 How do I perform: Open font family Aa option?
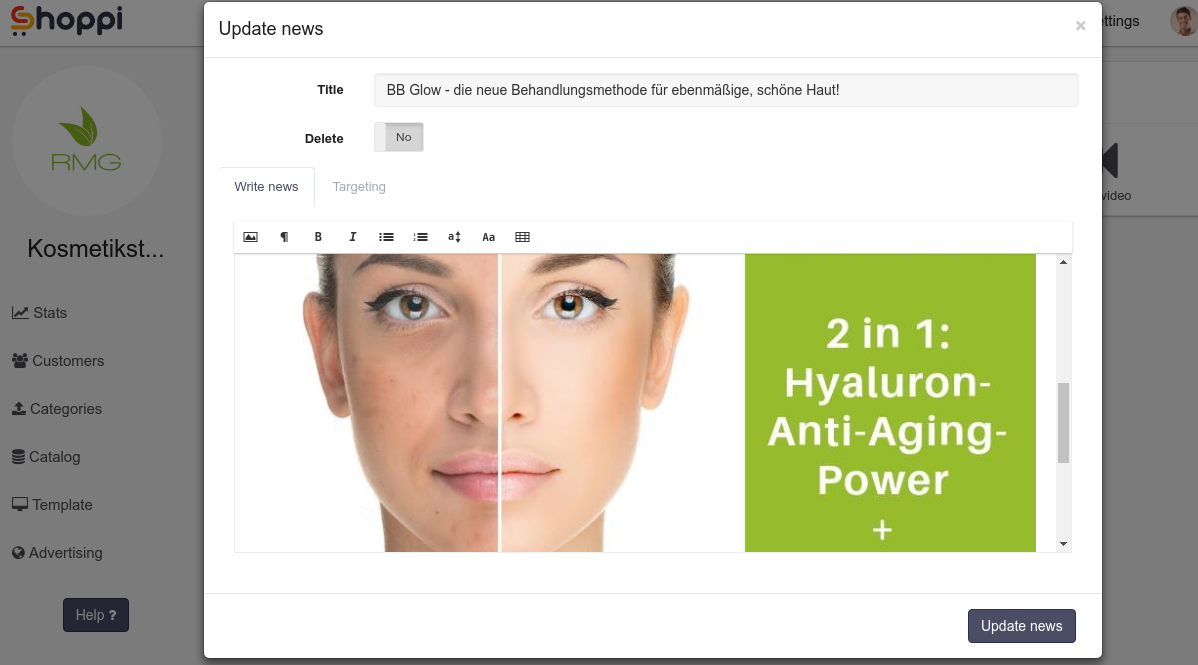click(x=488, y=237)
